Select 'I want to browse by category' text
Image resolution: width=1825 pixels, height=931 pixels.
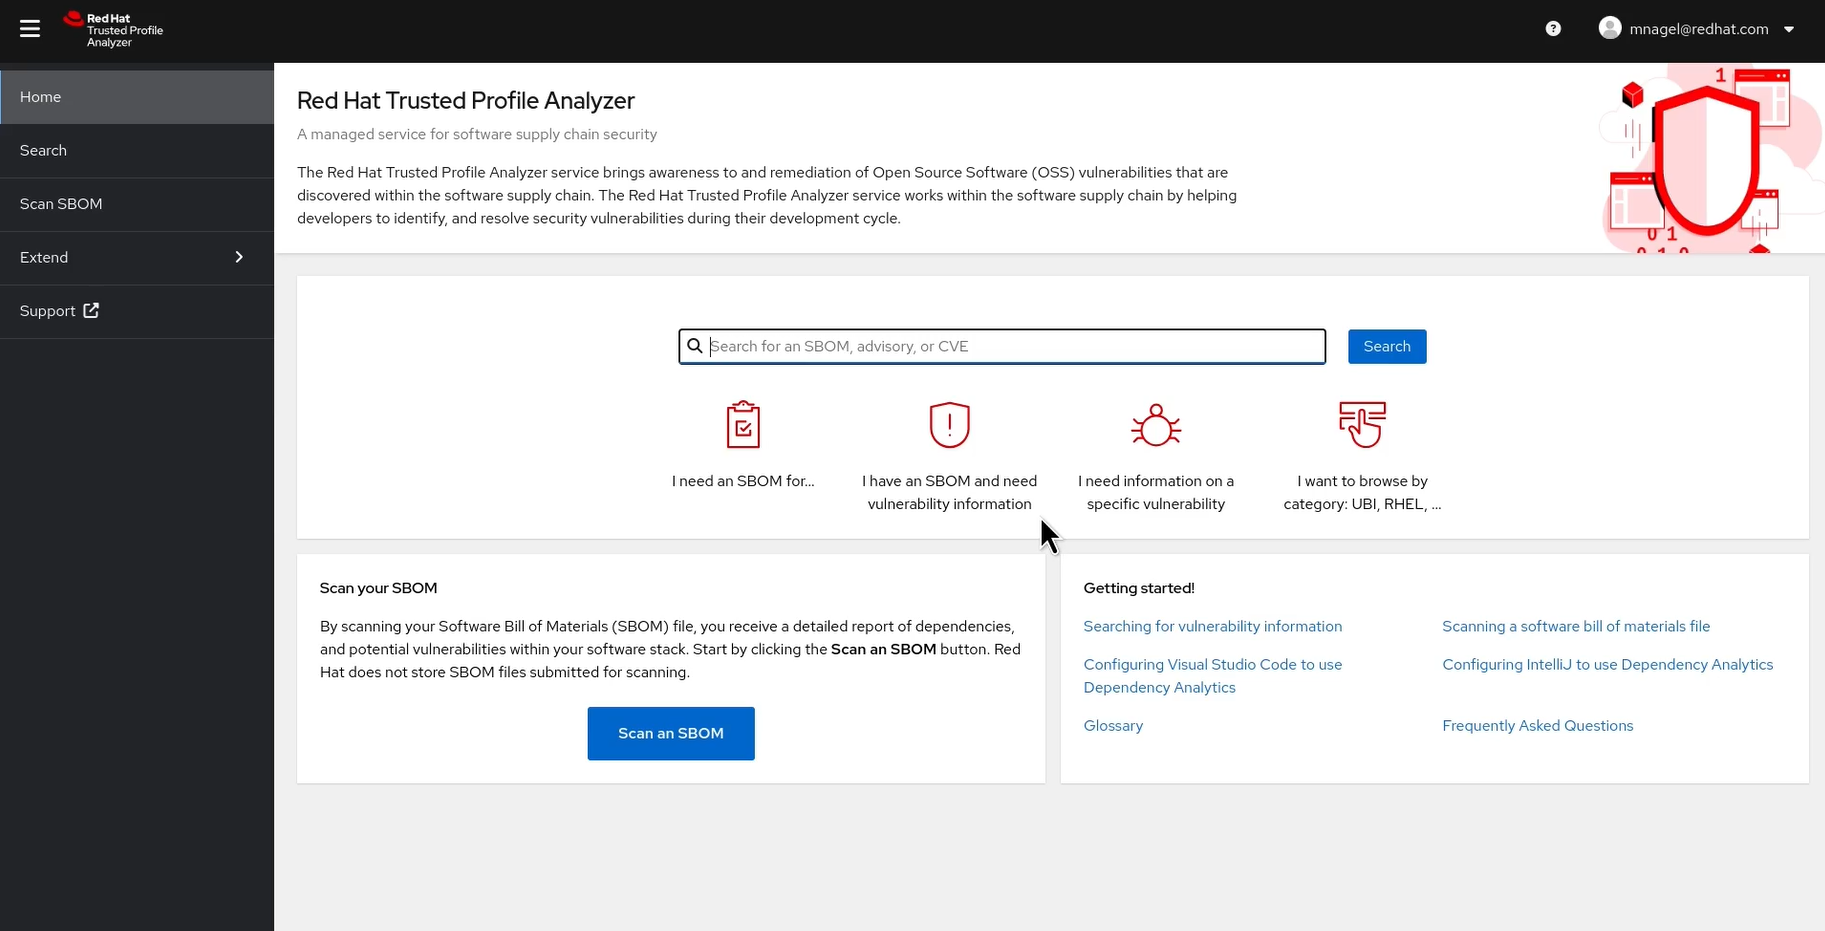1362,493
